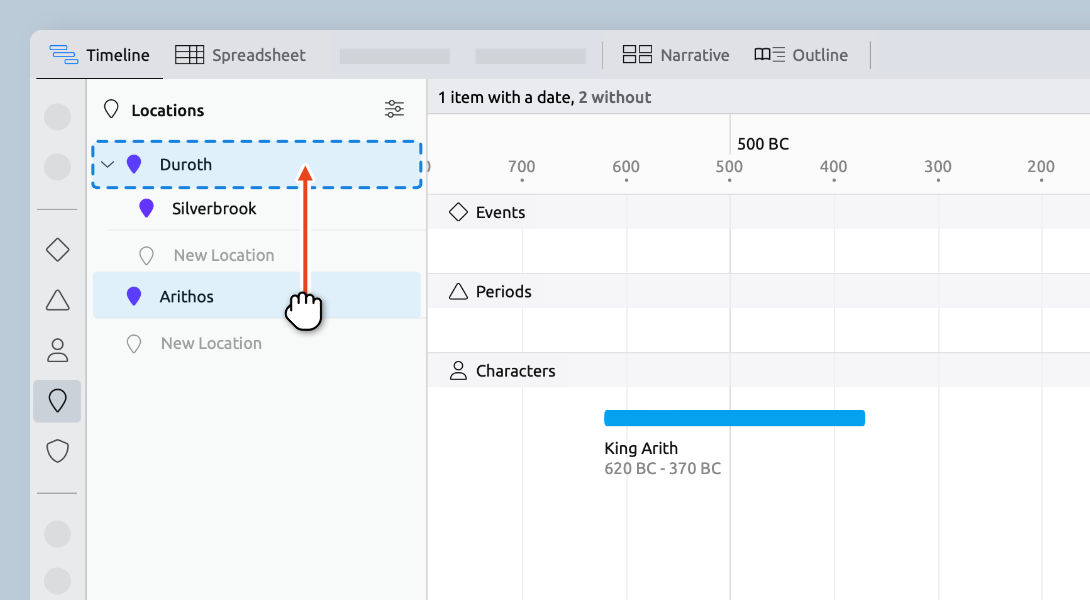
Task: Select the Duroth location row
Action: point(257,165)
